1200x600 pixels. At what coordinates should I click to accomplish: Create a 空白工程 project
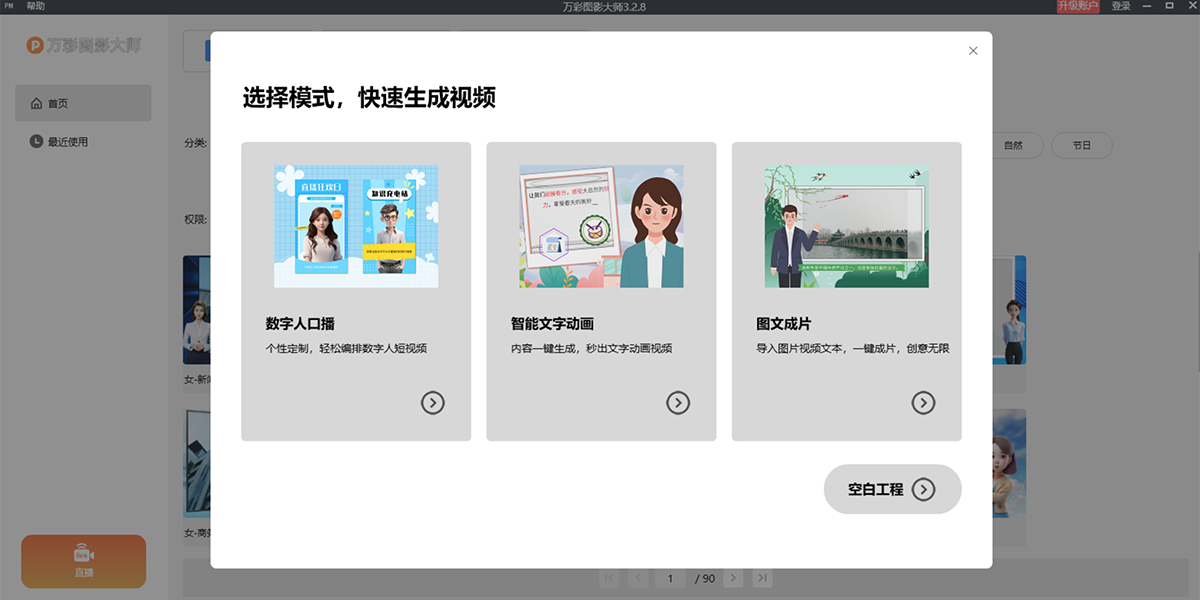click(892, 489)
